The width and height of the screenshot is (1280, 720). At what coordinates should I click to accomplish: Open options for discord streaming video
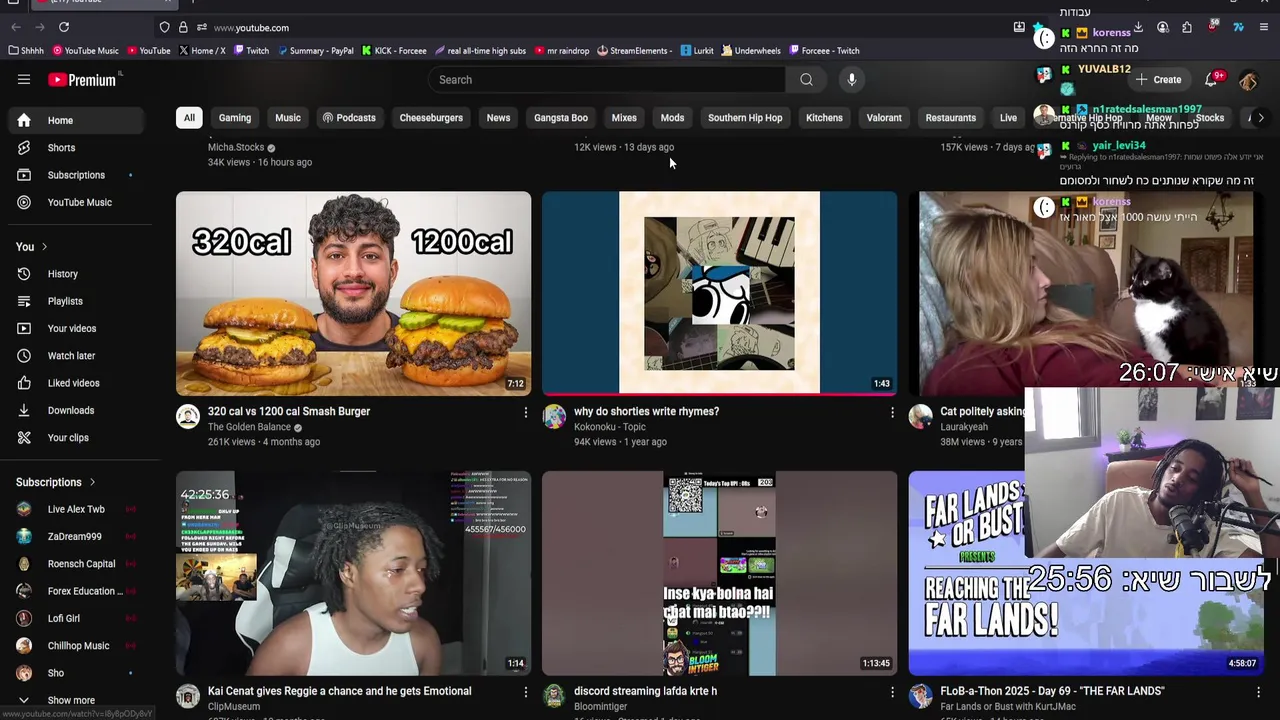(892, 692)
